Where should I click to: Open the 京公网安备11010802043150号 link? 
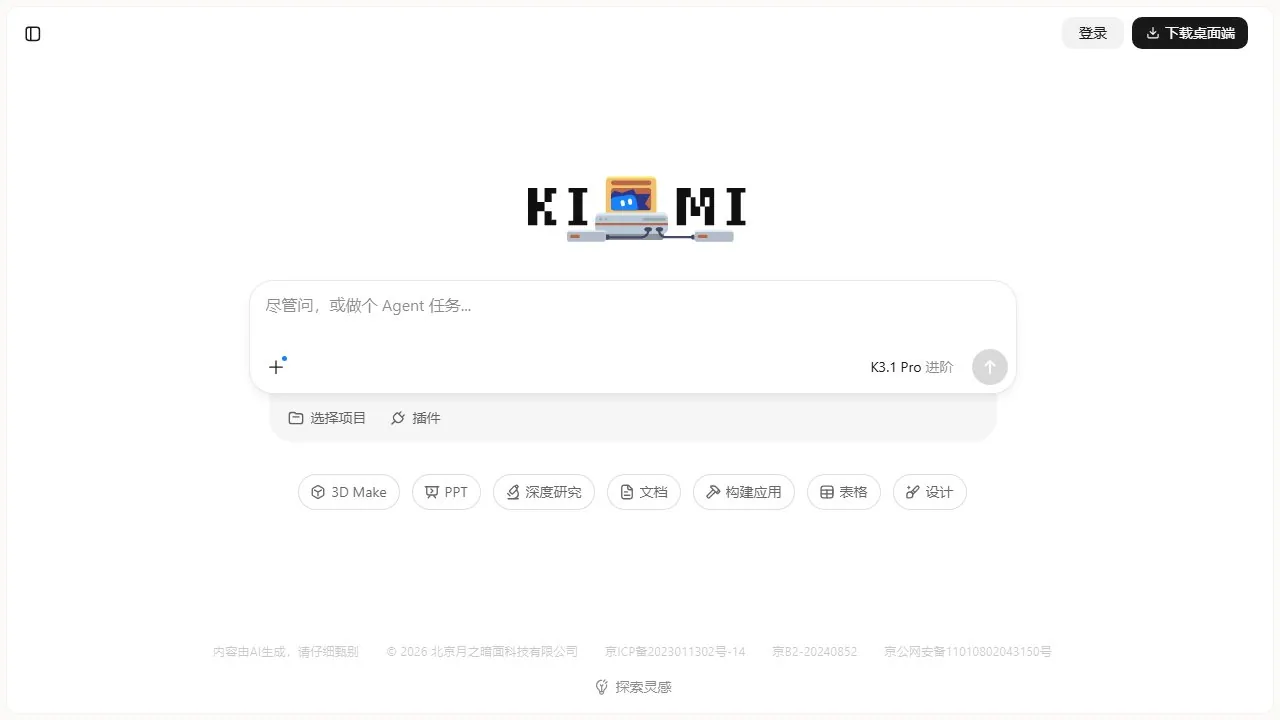tap(968, 652)
